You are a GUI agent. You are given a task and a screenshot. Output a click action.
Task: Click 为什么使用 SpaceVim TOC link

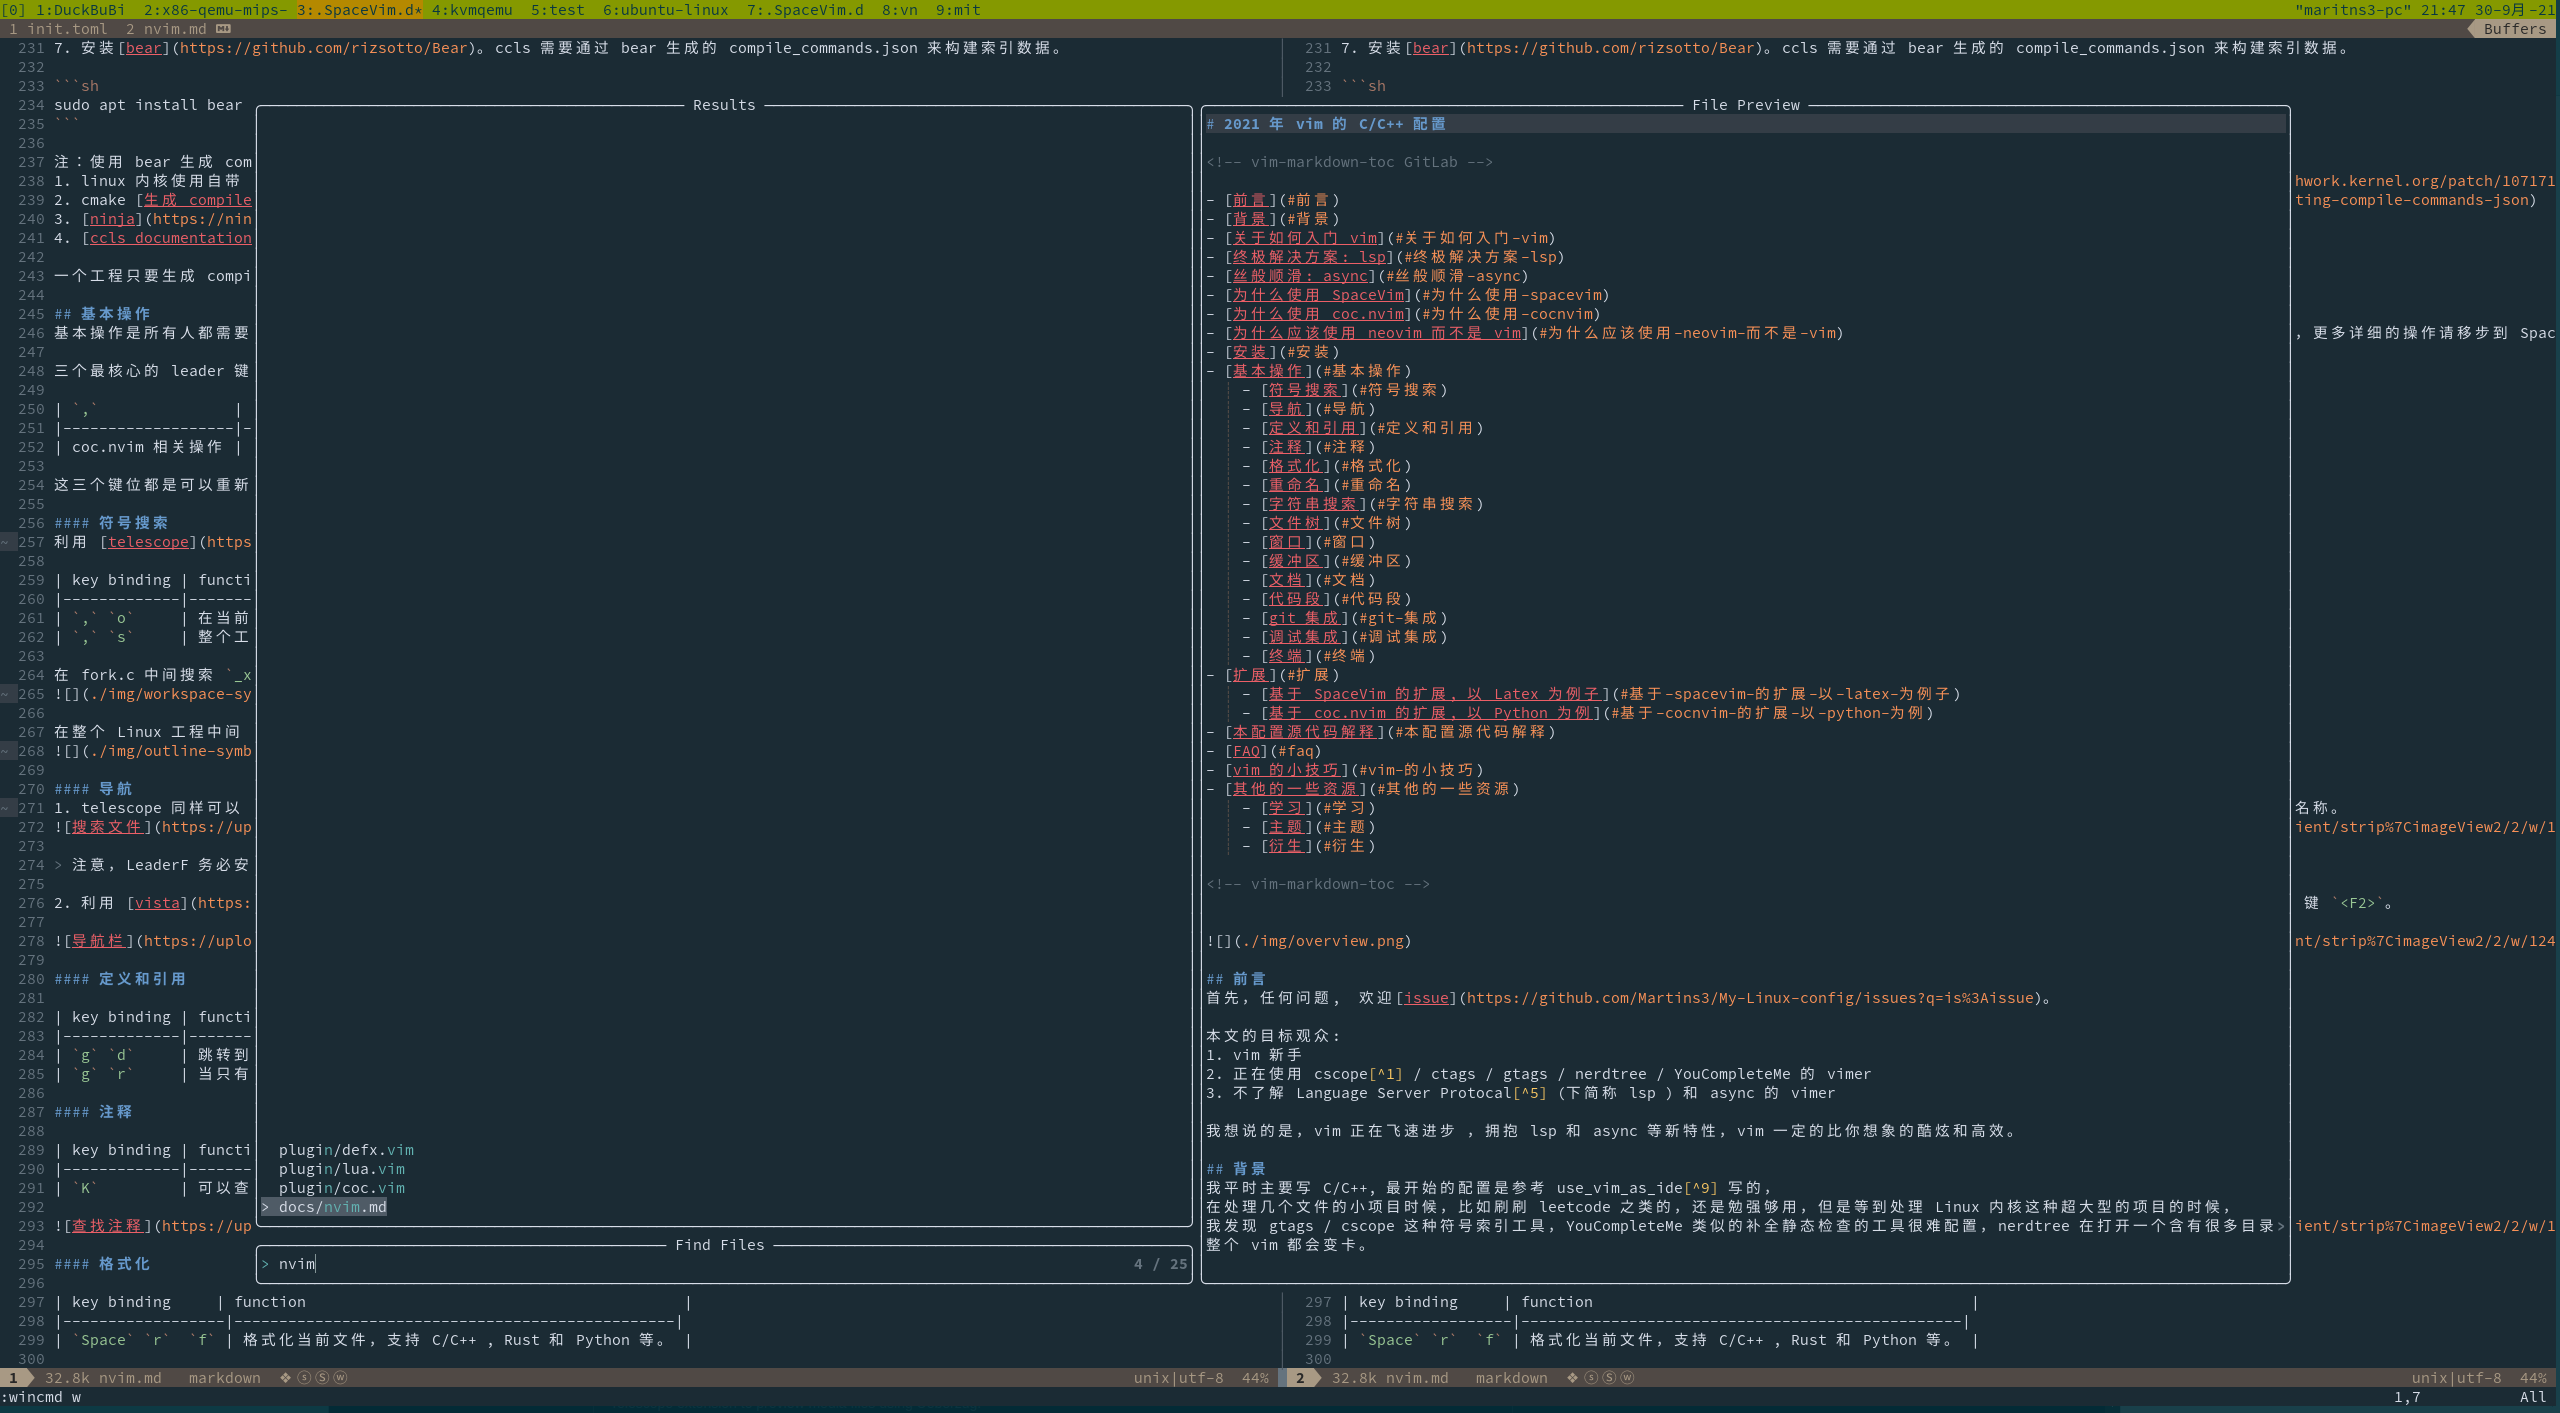point(1318,295)
